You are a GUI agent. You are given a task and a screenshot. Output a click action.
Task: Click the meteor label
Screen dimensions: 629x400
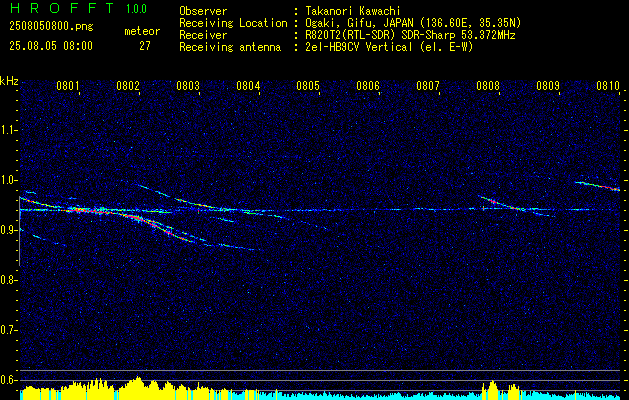coord(142,31)
